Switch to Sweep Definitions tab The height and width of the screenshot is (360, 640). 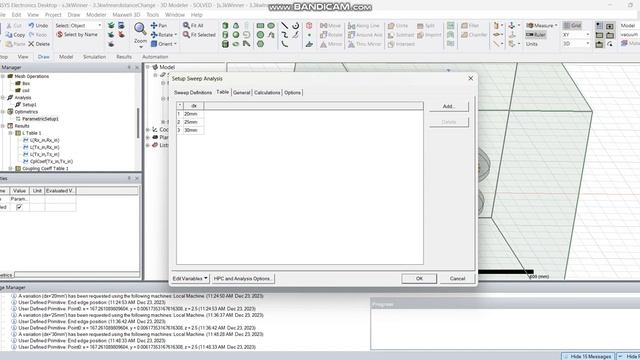(193, 93)
